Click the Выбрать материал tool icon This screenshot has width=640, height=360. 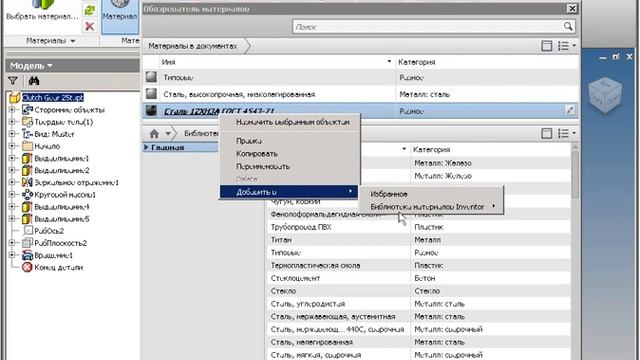[42, 5]
